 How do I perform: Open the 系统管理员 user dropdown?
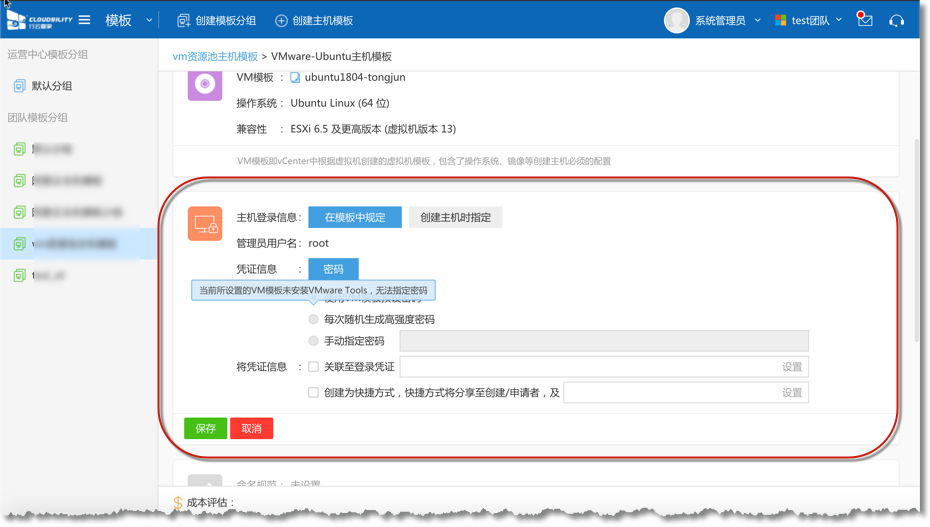tap(757, 20)
